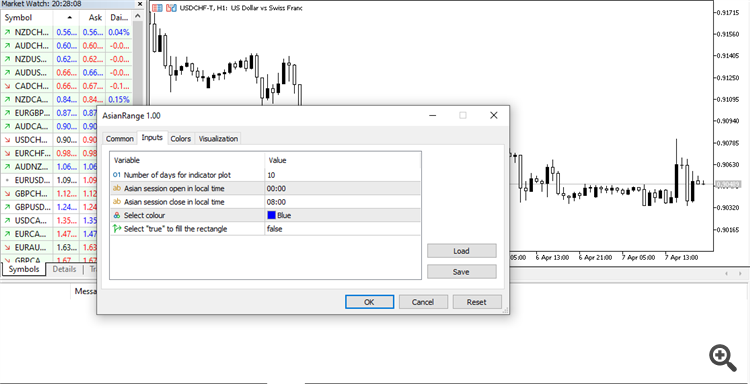Screen dimensions: 750x384
Task: Click the OK button
Action: pyautogui.click(x=369, y=302)
